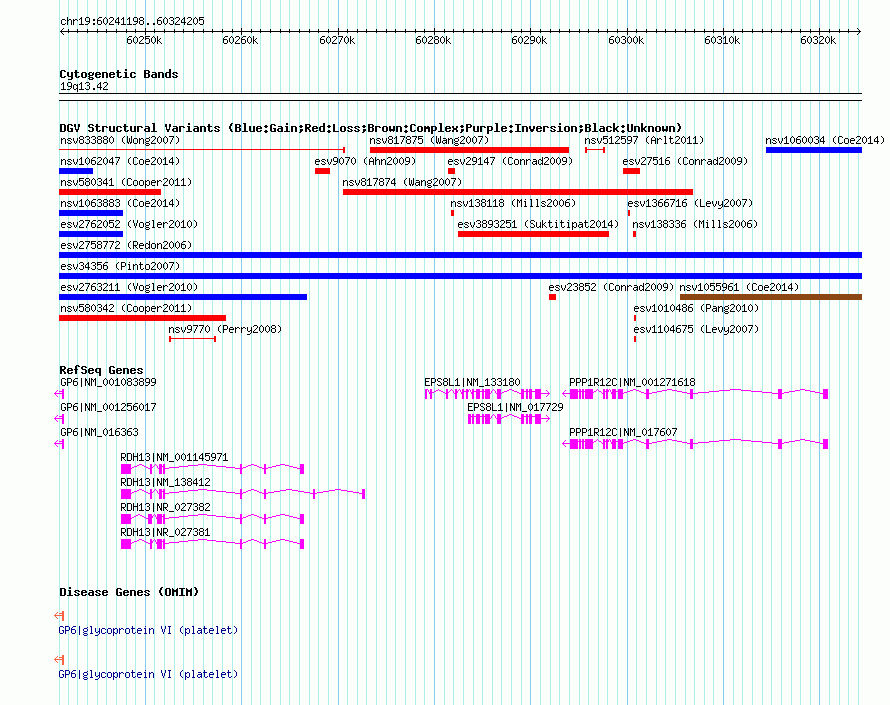Click the 60250k ruler label

coord(144,40)
